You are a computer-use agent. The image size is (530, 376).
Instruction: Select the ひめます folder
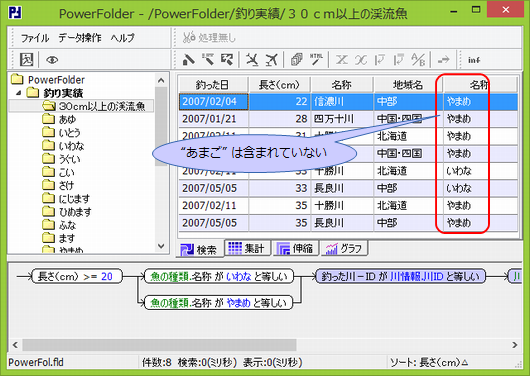[x=67, y=212]
